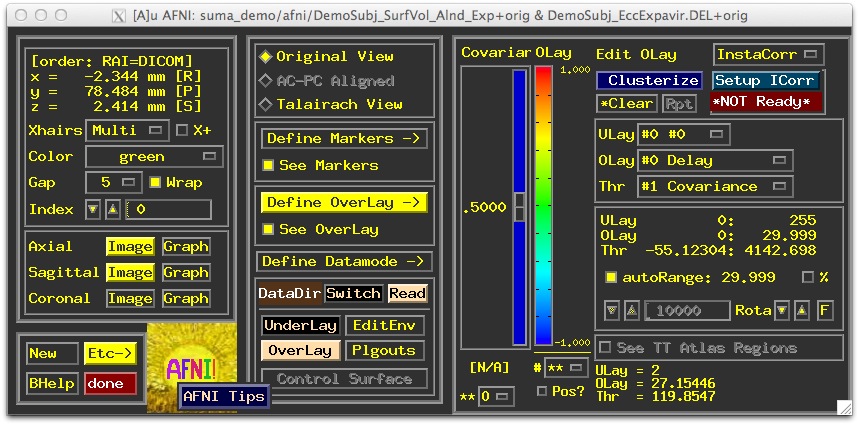This screenshot has height=425, width=859.
Task: Click the Index down arrow
Action: 93,210
